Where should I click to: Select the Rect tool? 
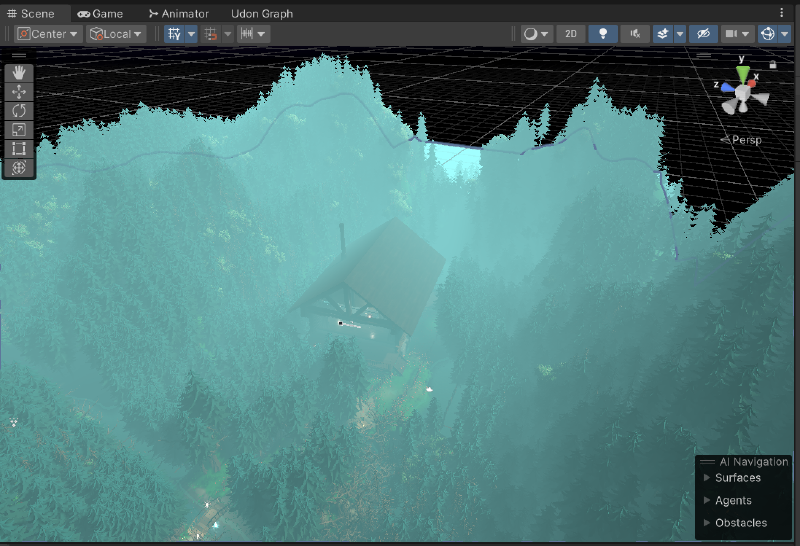(x=20, y=149)
